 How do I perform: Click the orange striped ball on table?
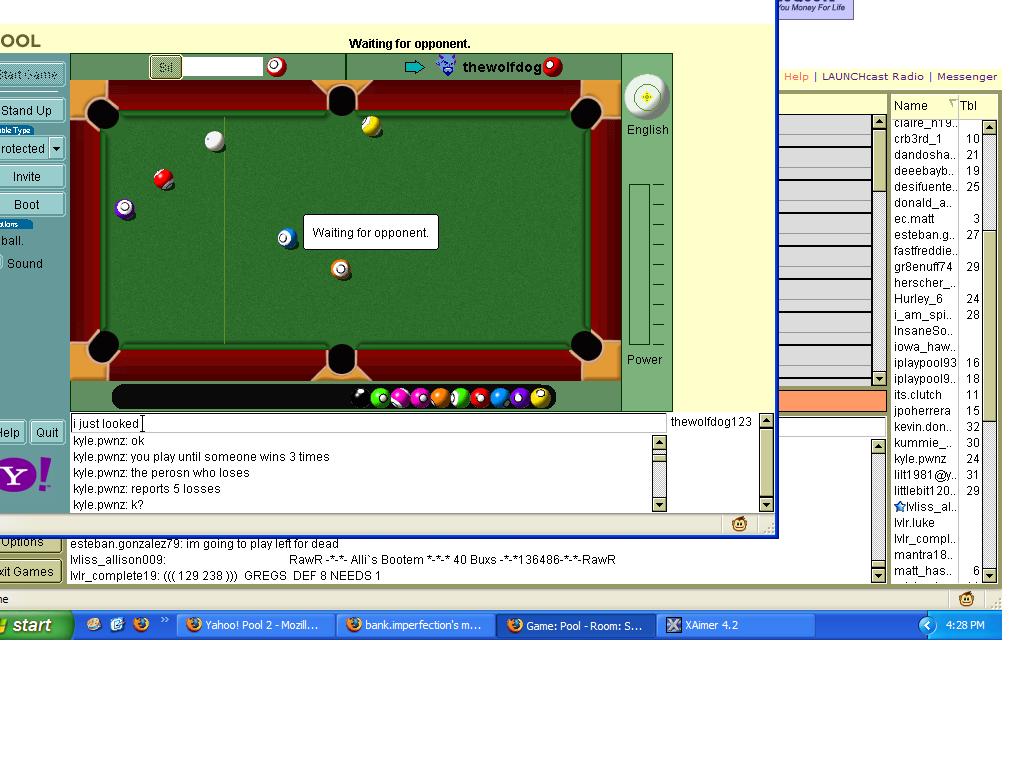pyautogui.click(x=340, y=269)
